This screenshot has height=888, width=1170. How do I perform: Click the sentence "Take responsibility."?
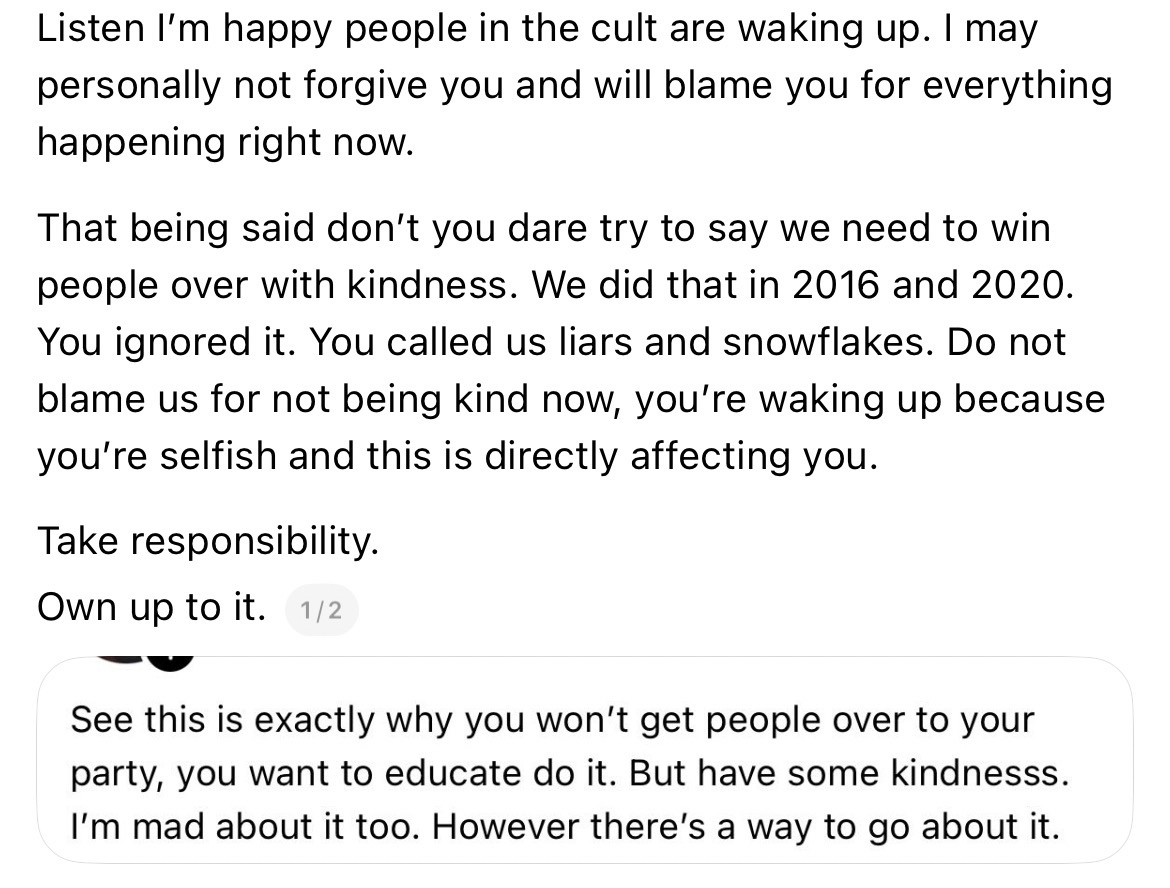pos(208,541)
